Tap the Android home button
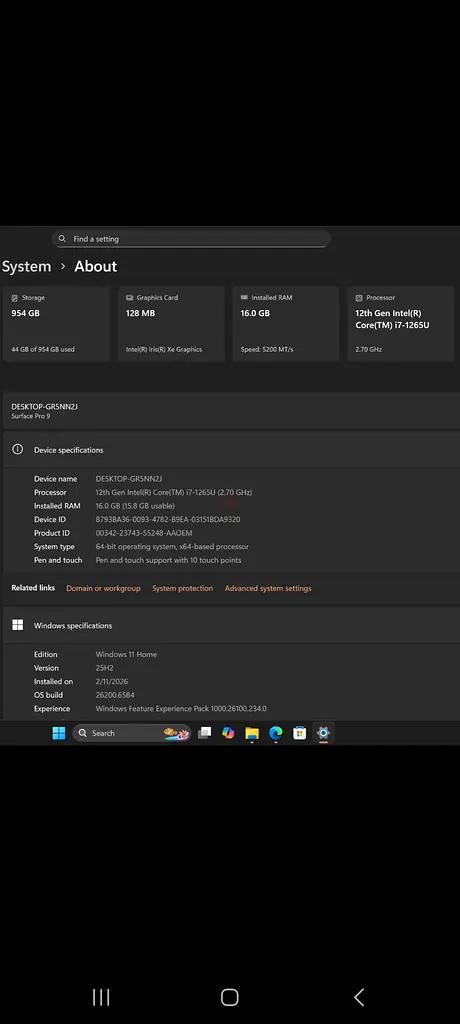 229,997
